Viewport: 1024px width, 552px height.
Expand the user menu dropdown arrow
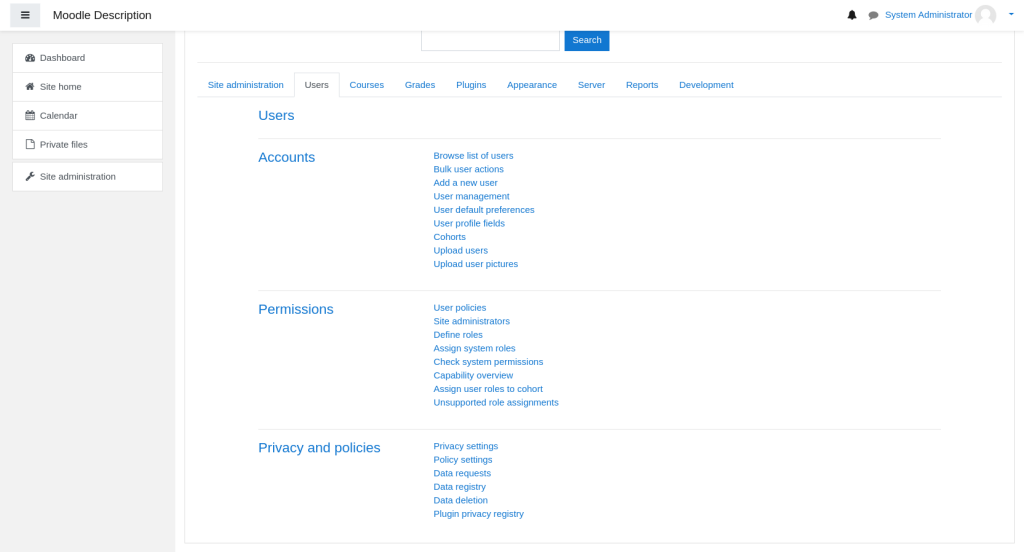pyautogui.click(x=1010, y=15)
